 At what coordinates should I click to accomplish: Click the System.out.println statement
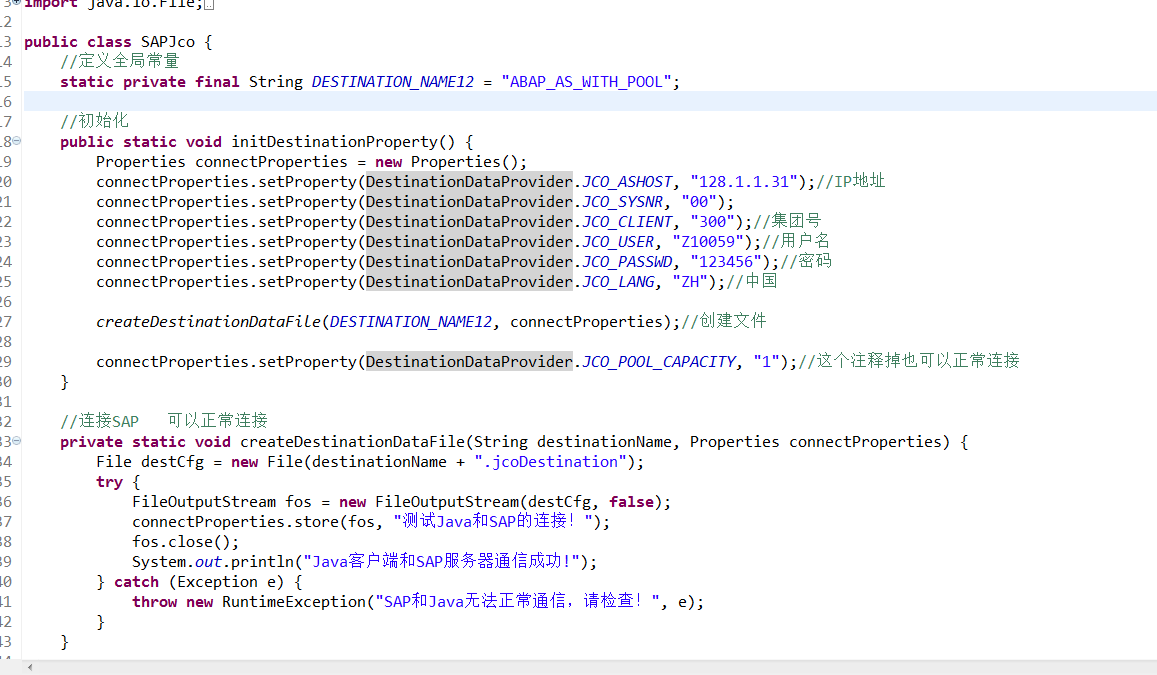(365, 562)
